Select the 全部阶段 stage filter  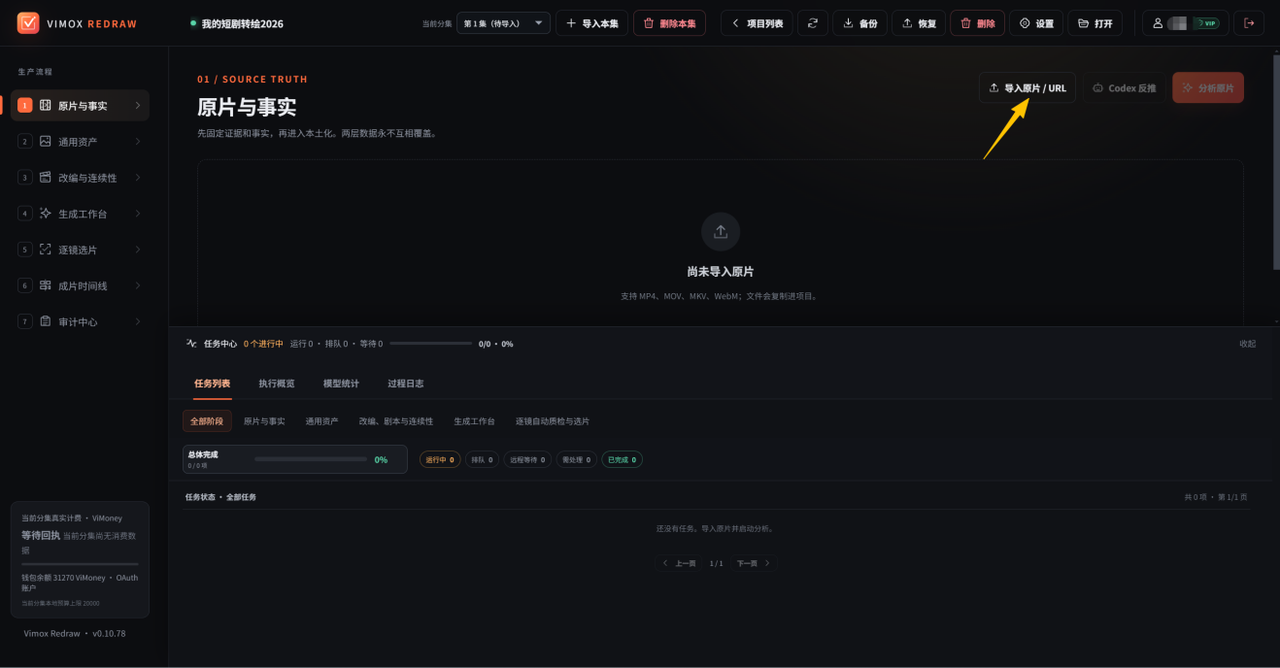207,421
